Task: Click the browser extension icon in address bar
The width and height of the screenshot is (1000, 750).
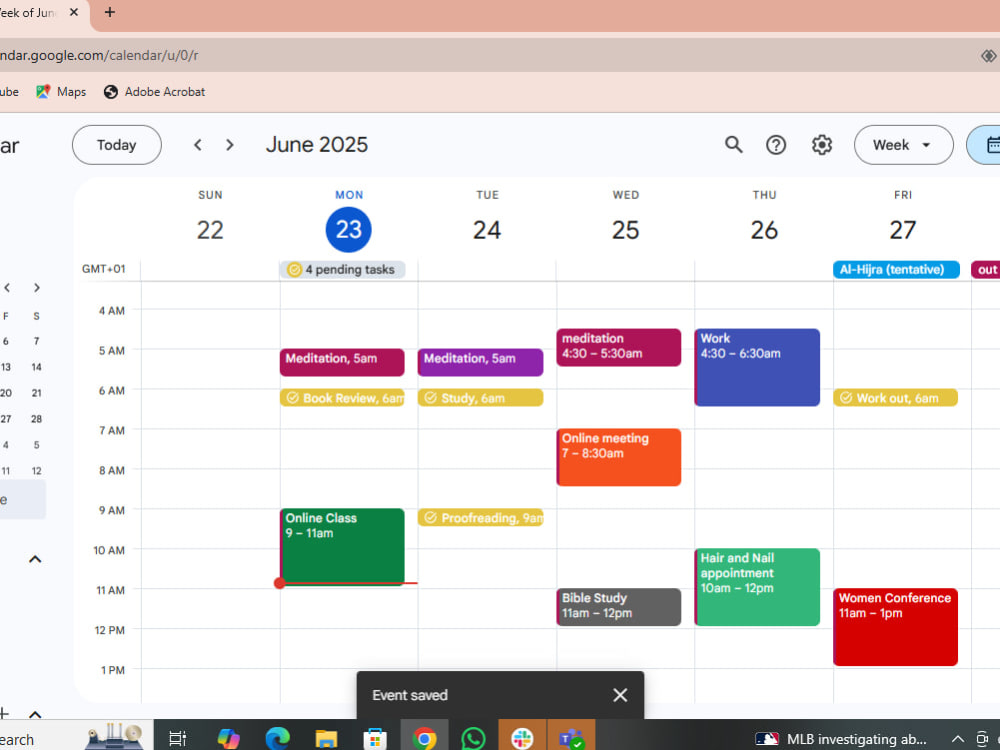Action: pyautogui.click(x=989, y=55)
